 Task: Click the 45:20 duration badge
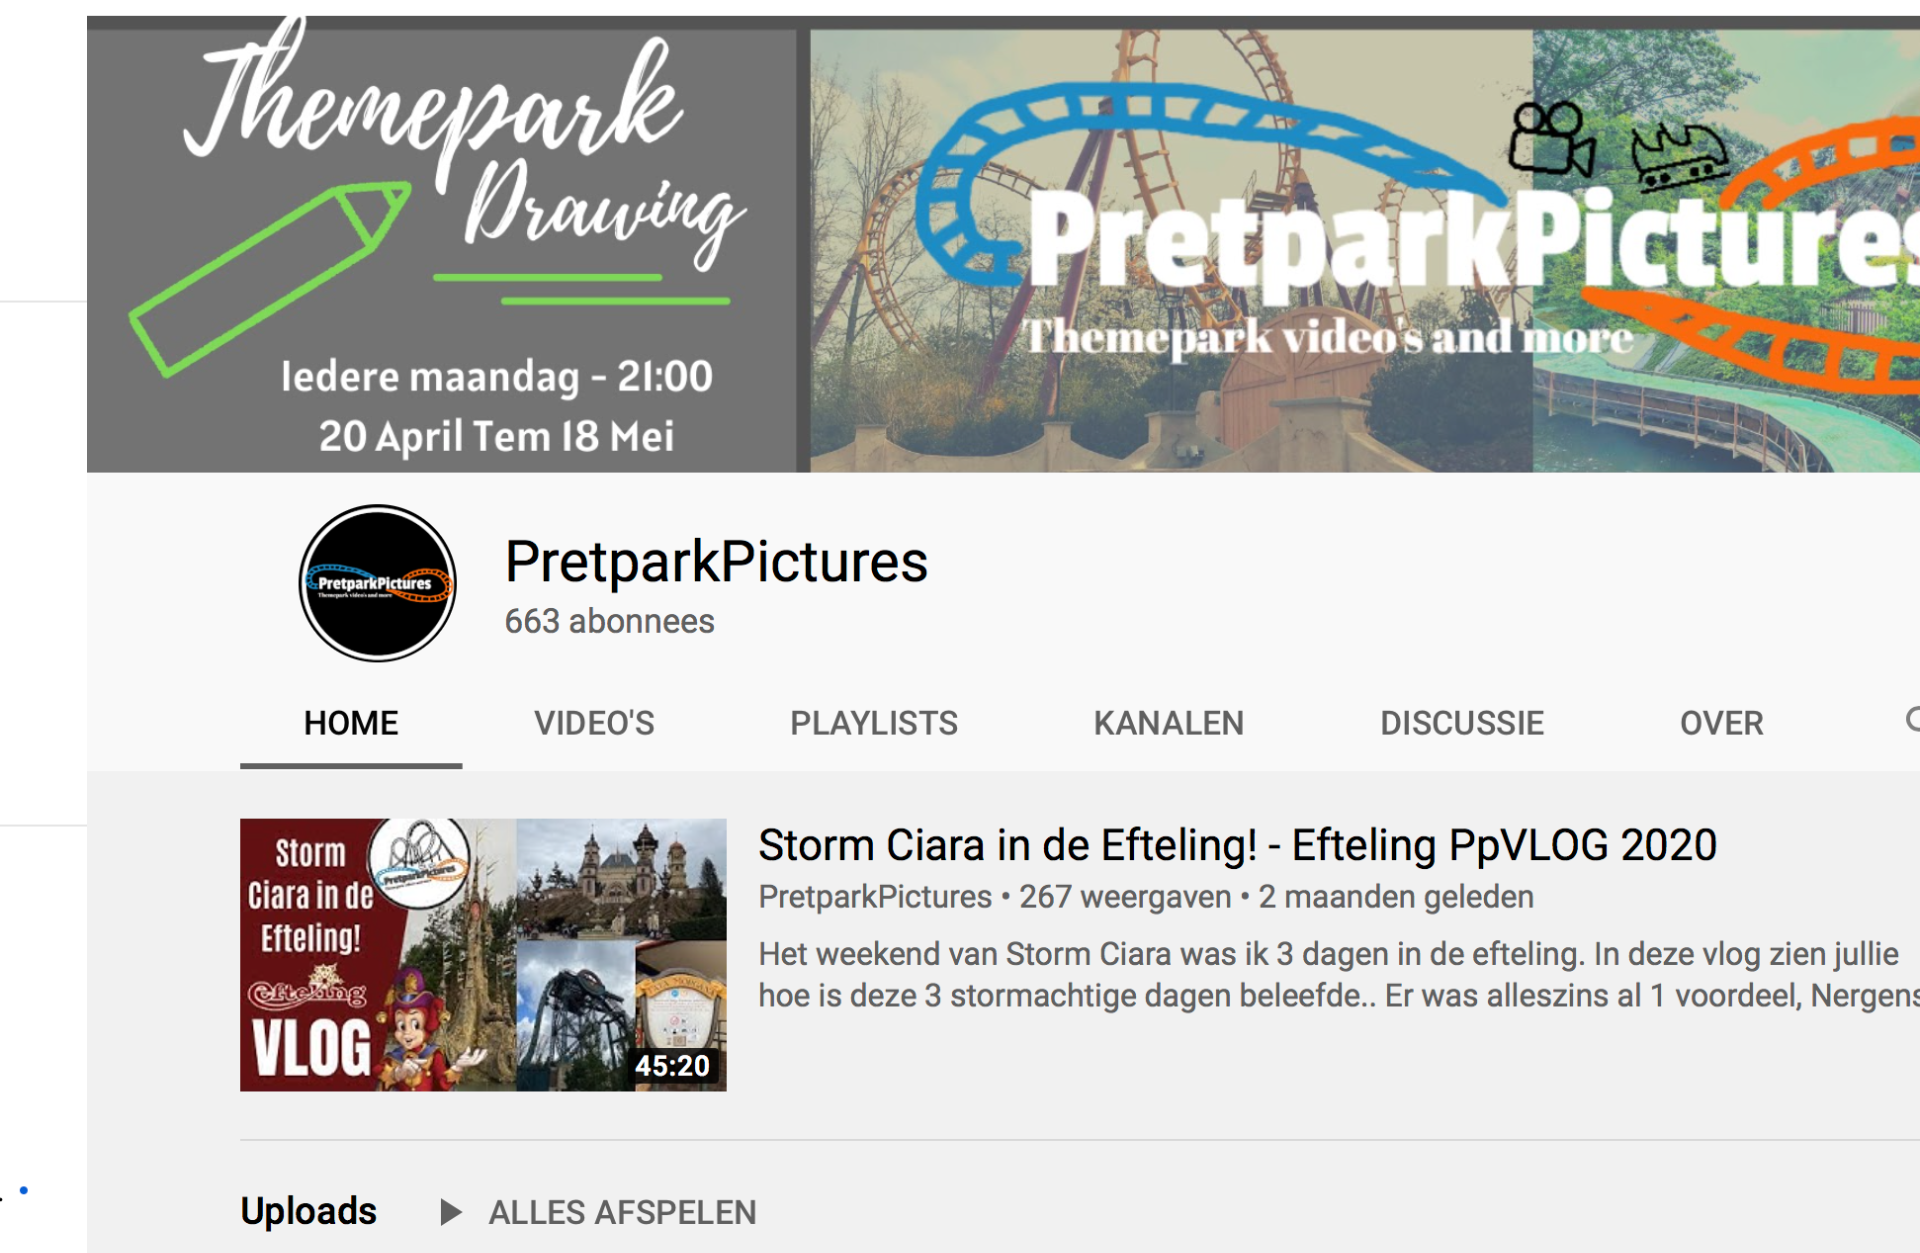[x=672, y=1066]
